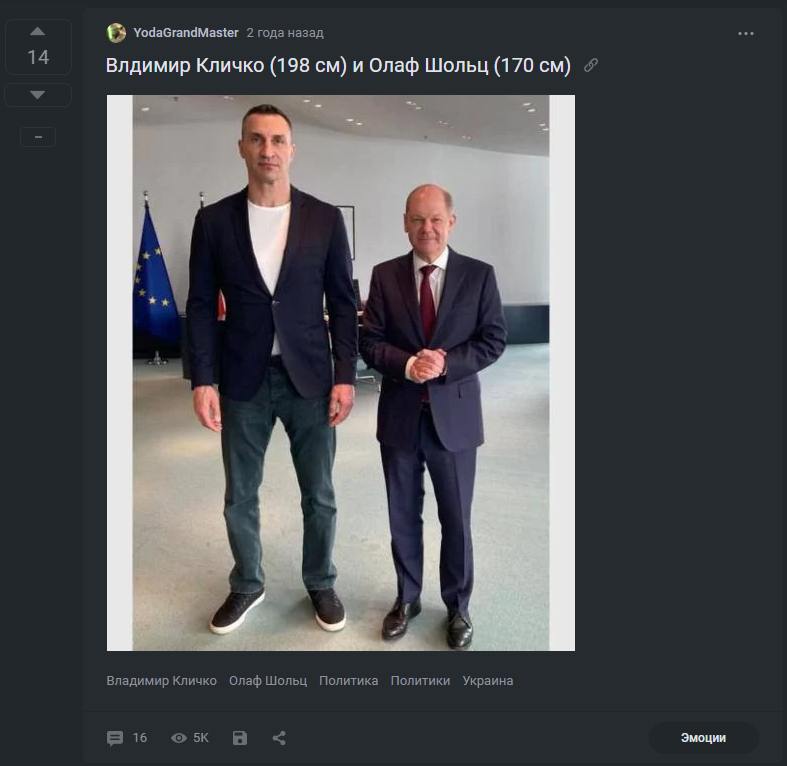
Task: Upvote the post with the up arrow
Action: [x=38, y=32]
